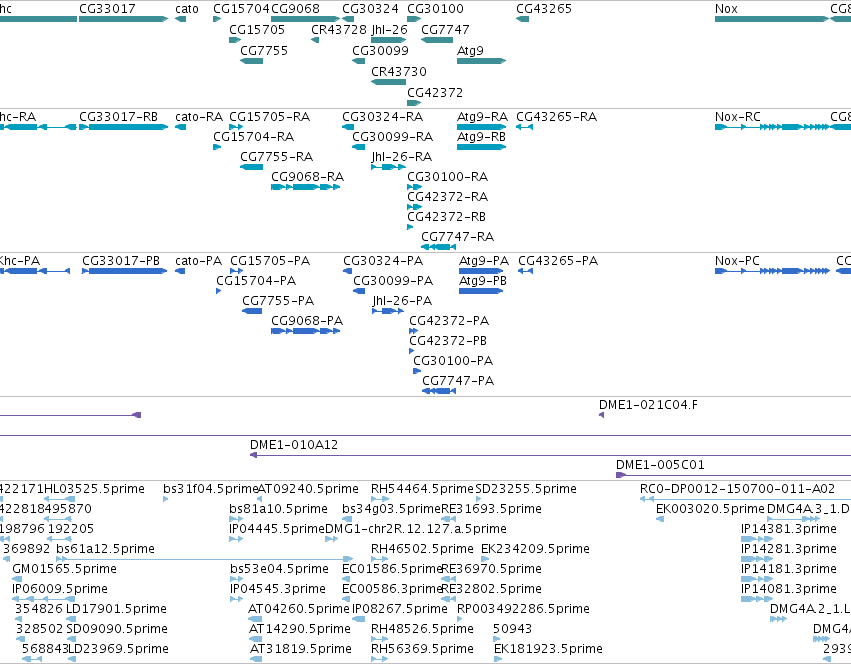Viewport: 851px width, 664px height.
Task: Select EST bs81a10.5prime
Action: 278,509
